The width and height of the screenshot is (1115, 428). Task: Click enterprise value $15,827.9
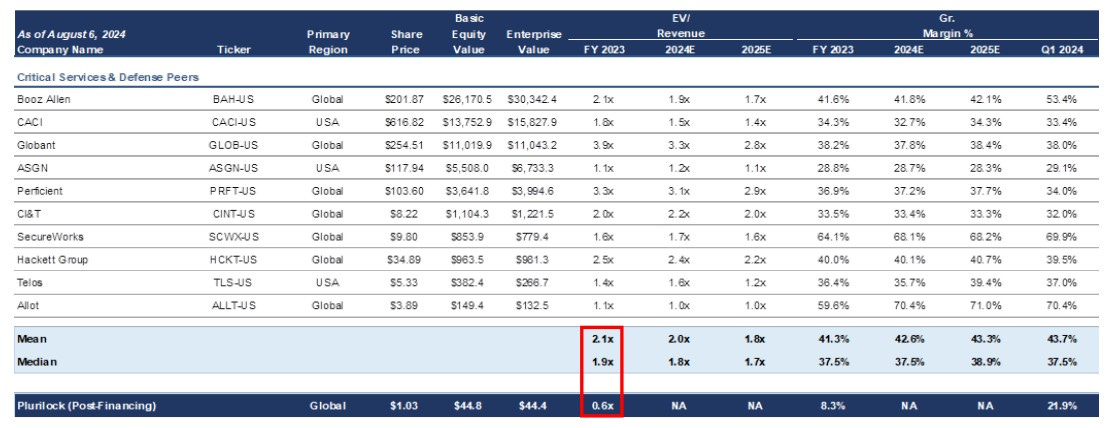532,122
